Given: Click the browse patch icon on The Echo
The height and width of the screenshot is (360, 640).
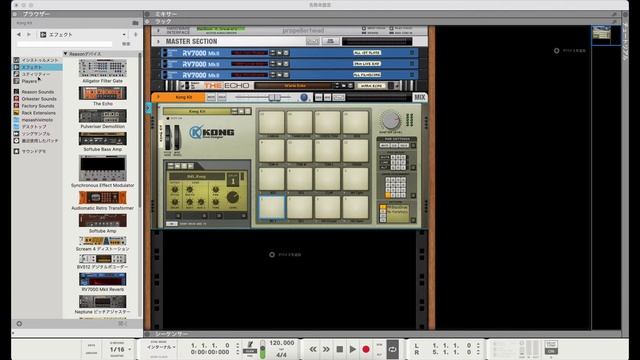Looking at the screenshot, I should click(344, 86).
